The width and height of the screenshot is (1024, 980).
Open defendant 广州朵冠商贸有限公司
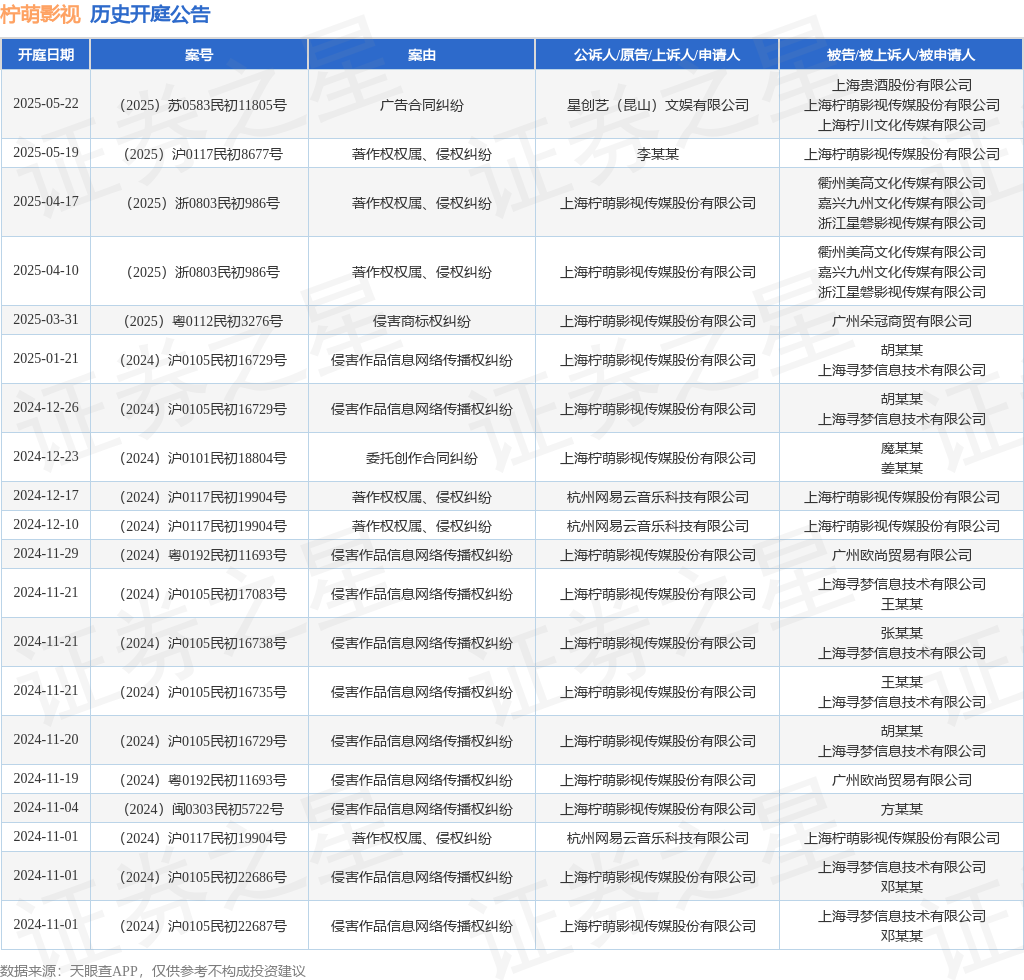(902, 321)
